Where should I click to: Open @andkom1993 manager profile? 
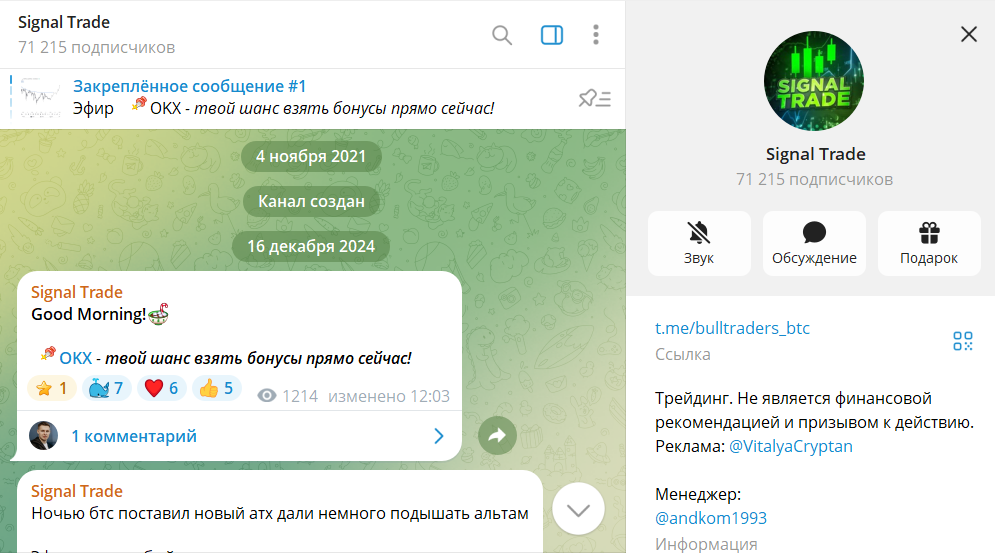[x=711, y=518]
